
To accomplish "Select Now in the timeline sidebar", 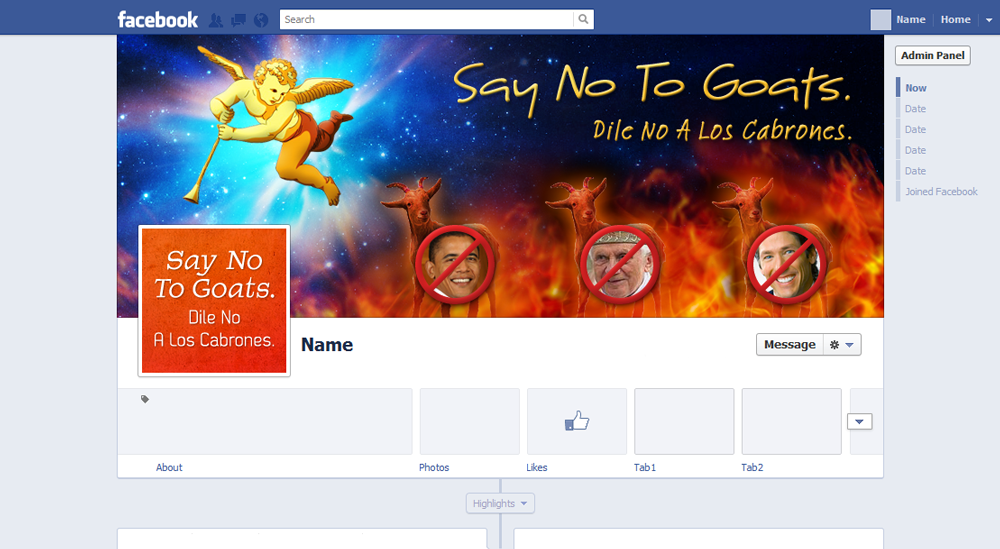I will pyautogui.click(x=916, y=88).
